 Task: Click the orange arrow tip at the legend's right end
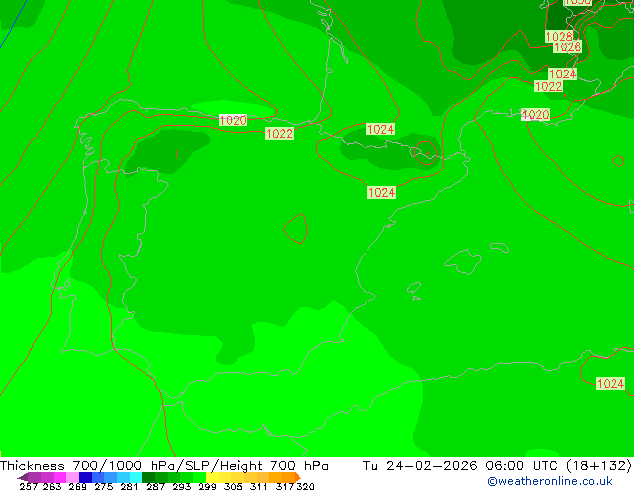point(298,477)
